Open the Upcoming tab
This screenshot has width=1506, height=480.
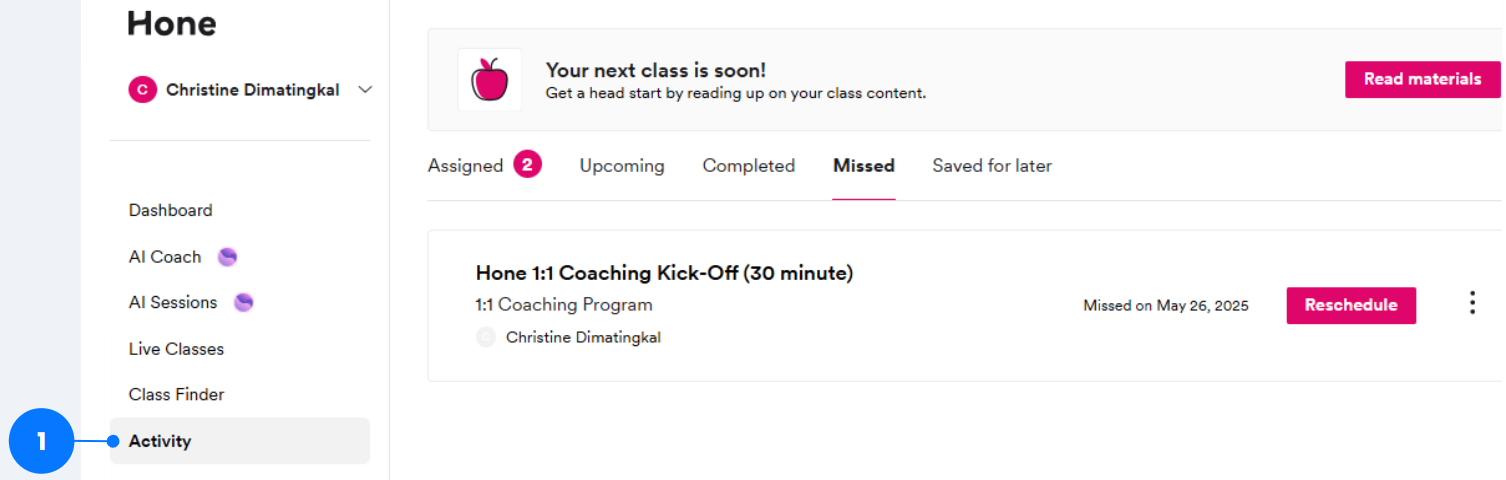[x=621, y=166]
